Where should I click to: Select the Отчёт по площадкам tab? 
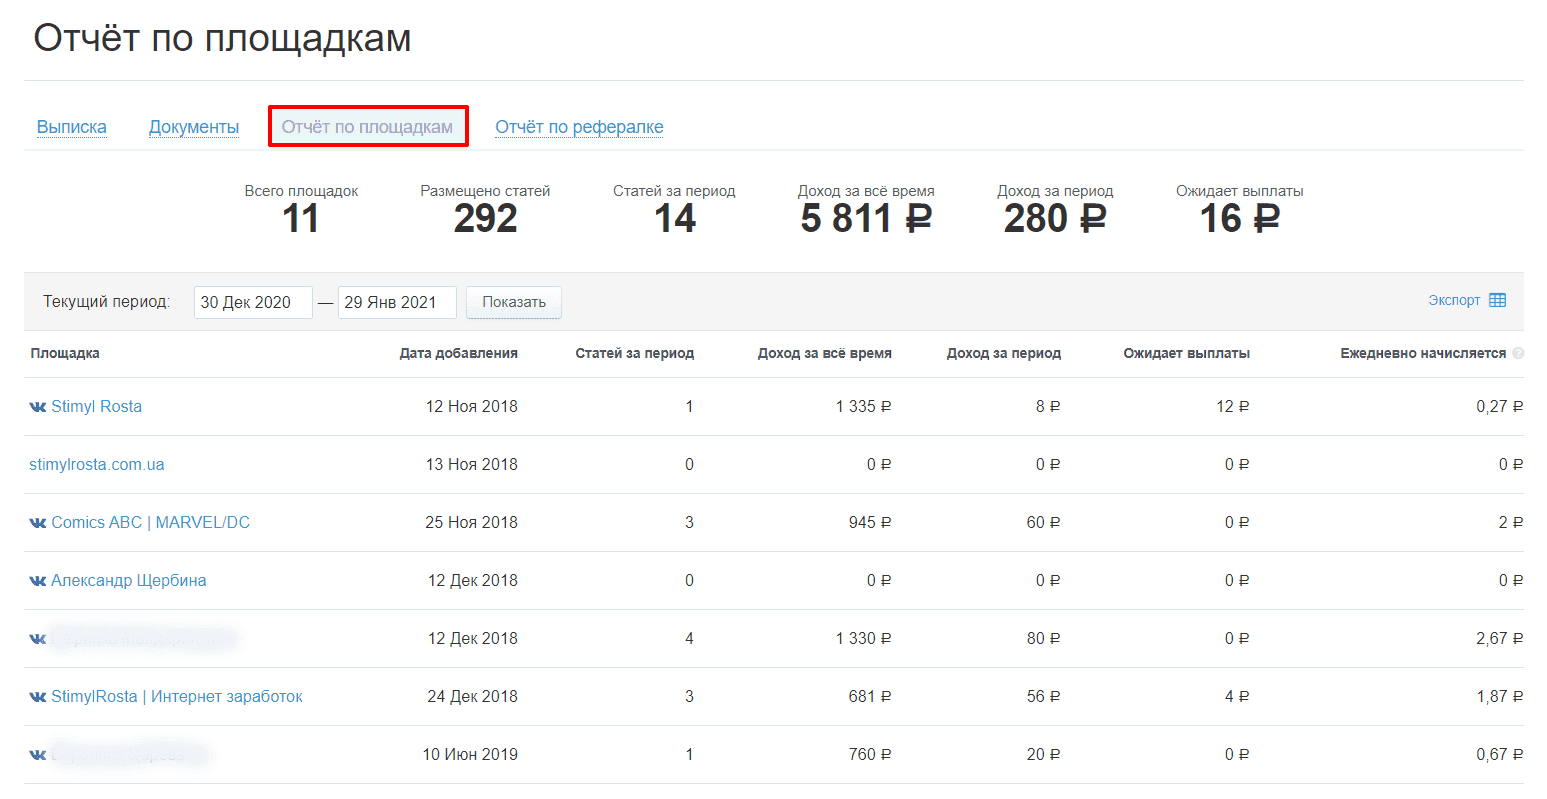(367, 127)
